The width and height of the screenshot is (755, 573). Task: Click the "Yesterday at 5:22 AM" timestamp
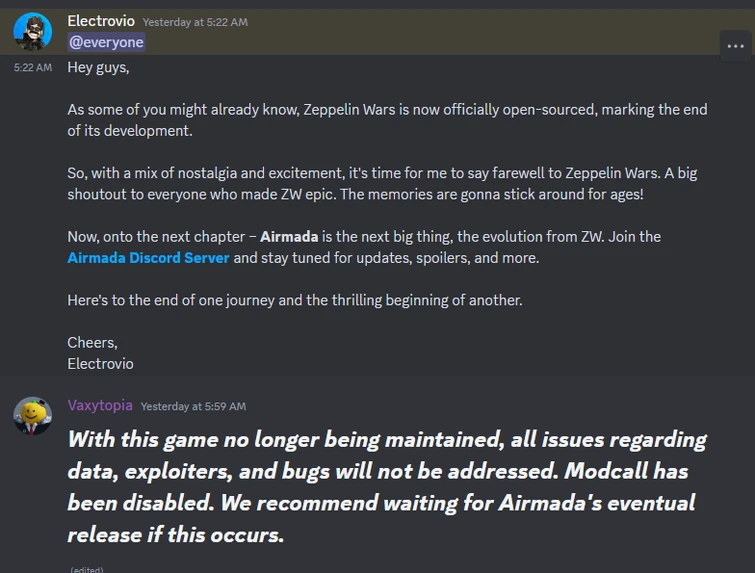tap(195, 22)
